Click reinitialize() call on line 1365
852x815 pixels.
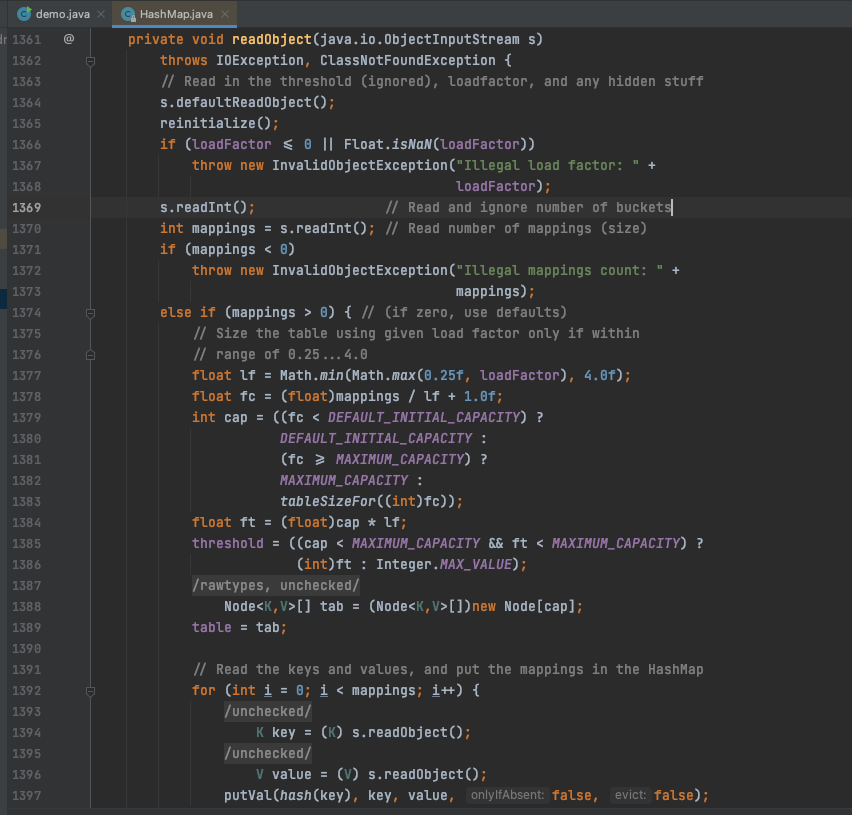tap(216, 123)
